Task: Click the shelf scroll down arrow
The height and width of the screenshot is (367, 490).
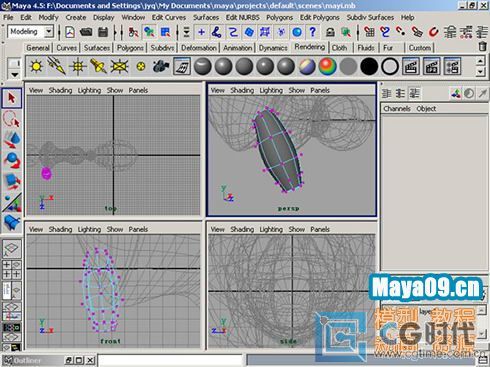Action: point(480,71)
